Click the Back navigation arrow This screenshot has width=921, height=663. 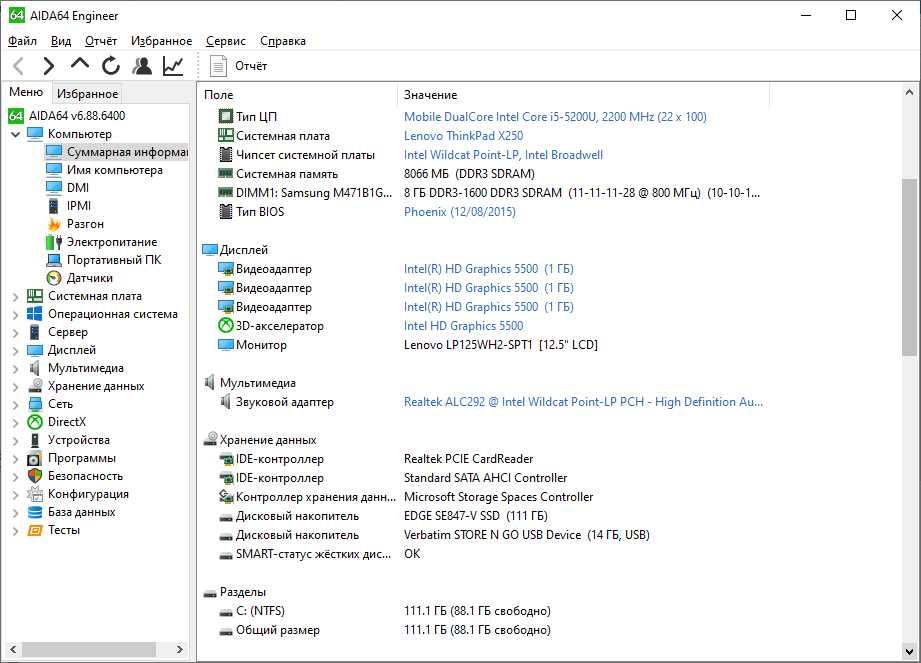[x=19, y=66]
